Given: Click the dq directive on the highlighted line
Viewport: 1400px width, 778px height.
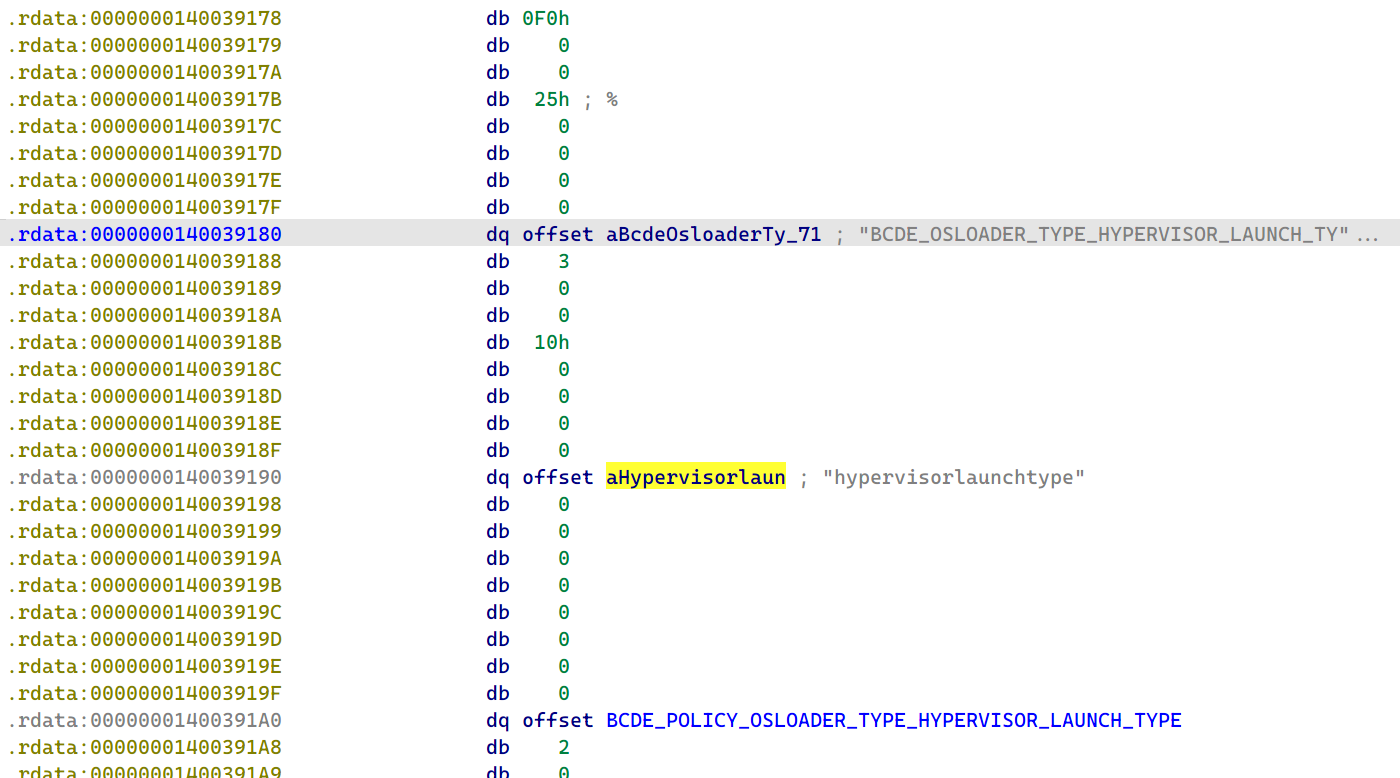Looking at the screenshot, I should click(x=498, y=234).
